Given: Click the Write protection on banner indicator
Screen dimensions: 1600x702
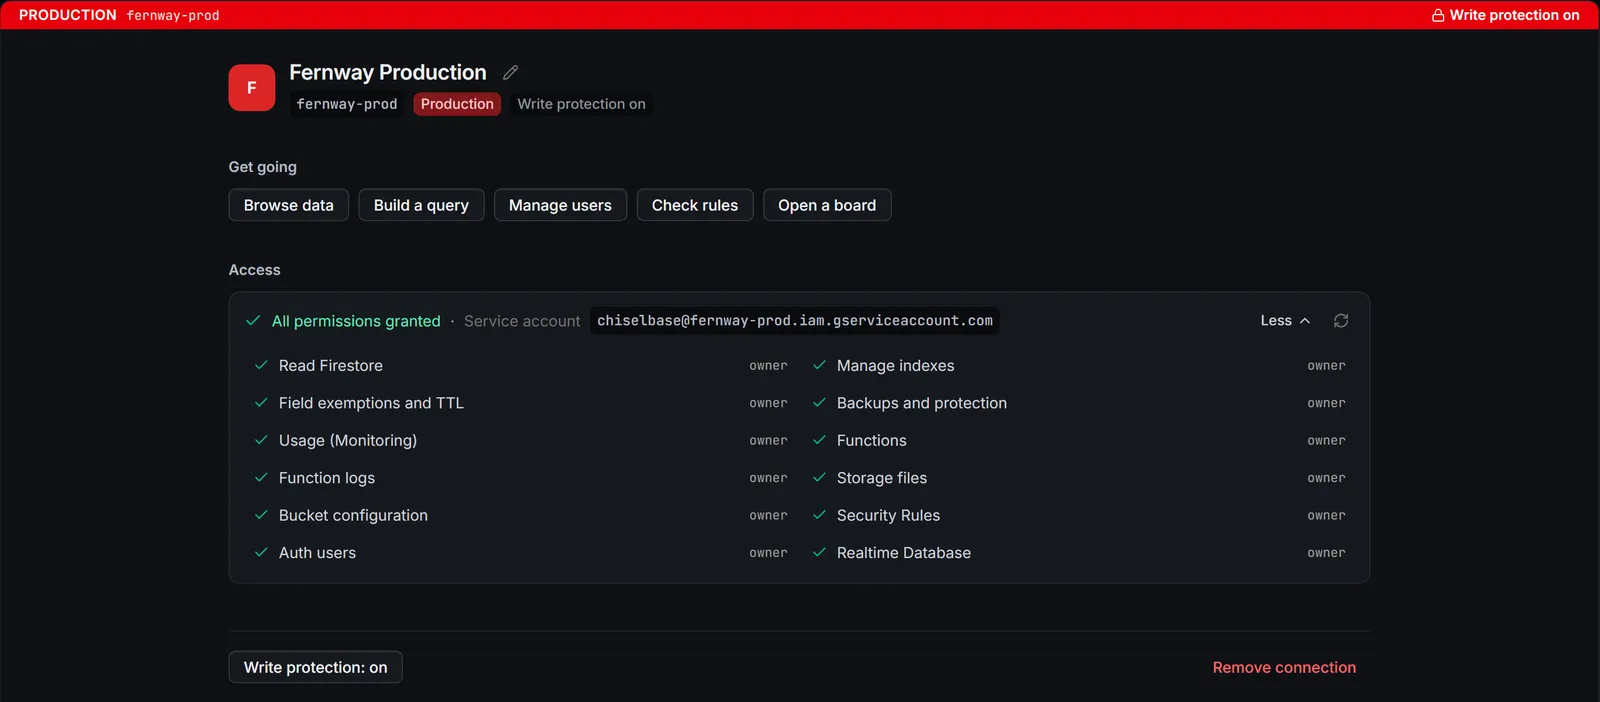Looking at the screenshot, I should coord(1505,15).
